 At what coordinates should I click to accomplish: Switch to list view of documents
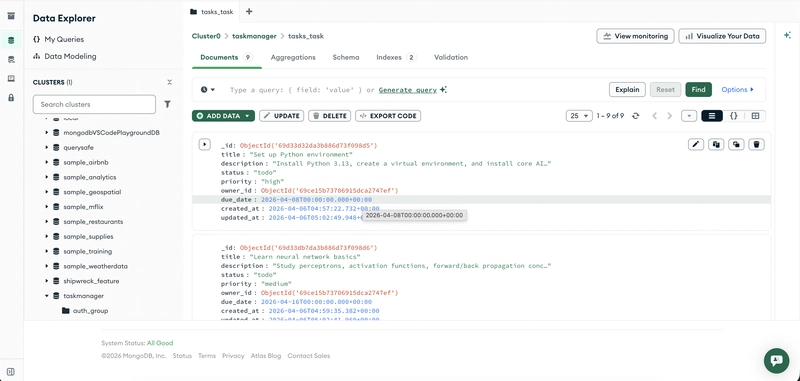(x=712, y=116)
